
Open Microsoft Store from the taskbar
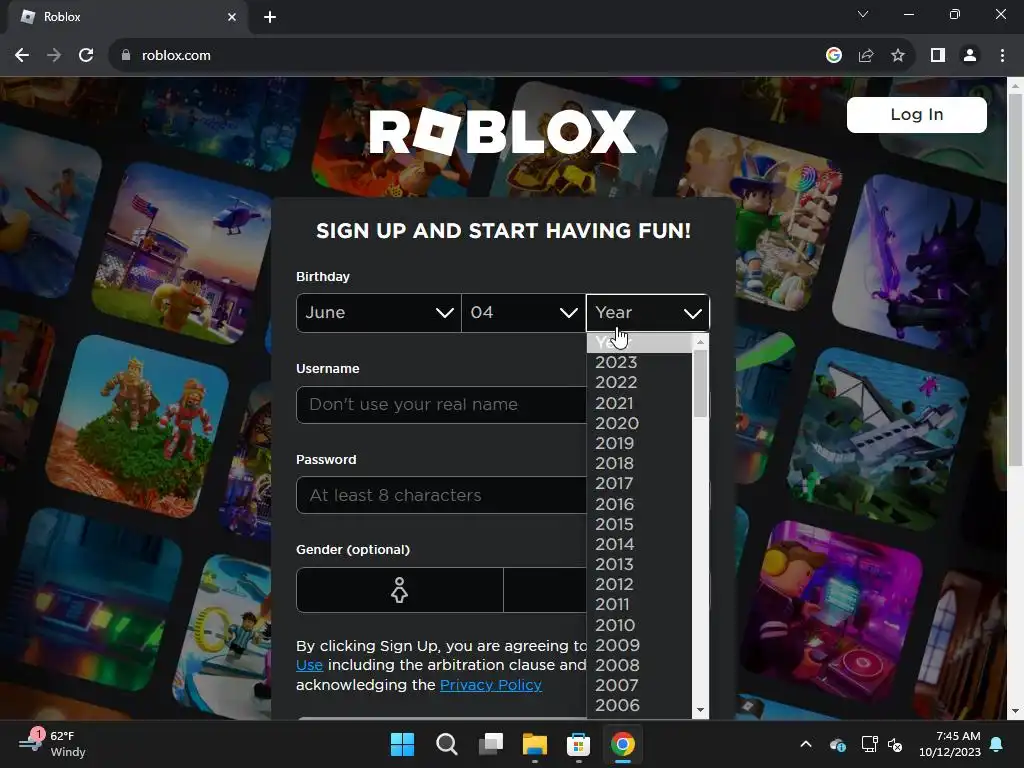[x=579, y=744]
